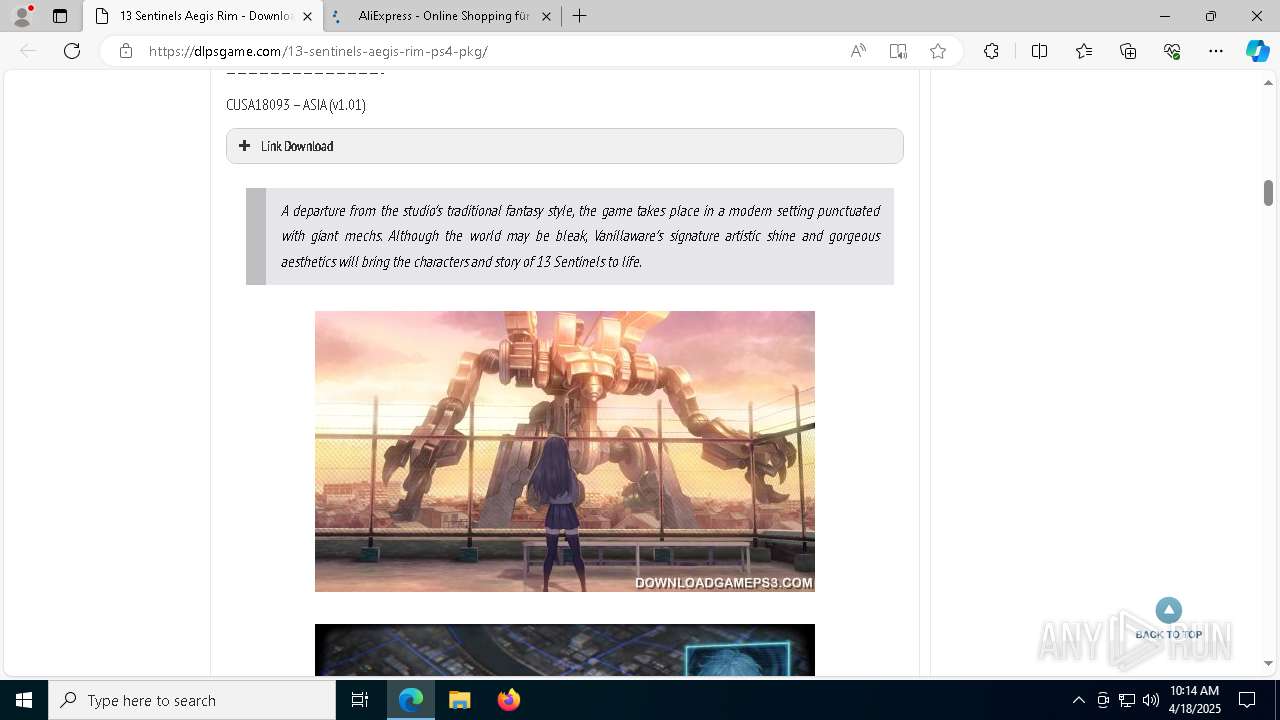Open Task View on the taskbar
This screenshot has height=720, width=1280.
(360, 700)
